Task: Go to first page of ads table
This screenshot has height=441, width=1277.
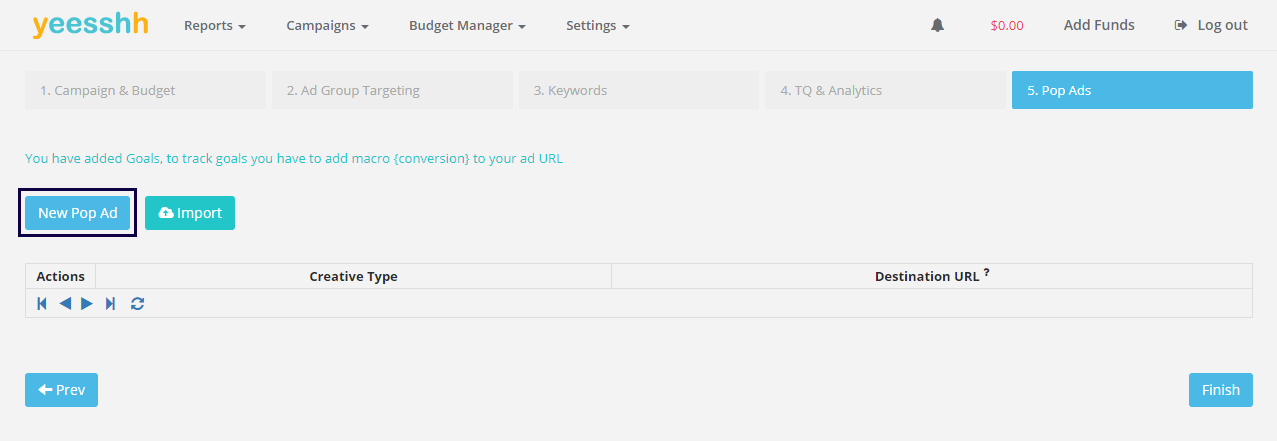Action: click(x=42, y=303)
